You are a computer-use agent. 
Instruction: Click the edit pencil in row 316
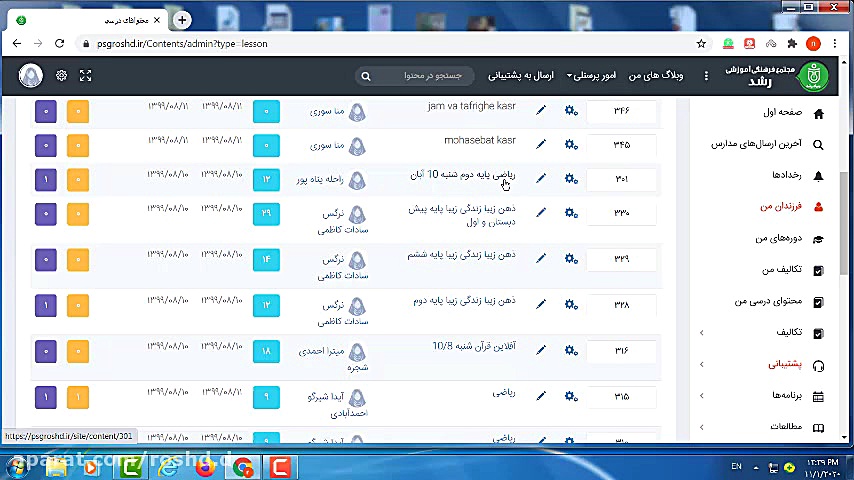(x=541, y=350)
